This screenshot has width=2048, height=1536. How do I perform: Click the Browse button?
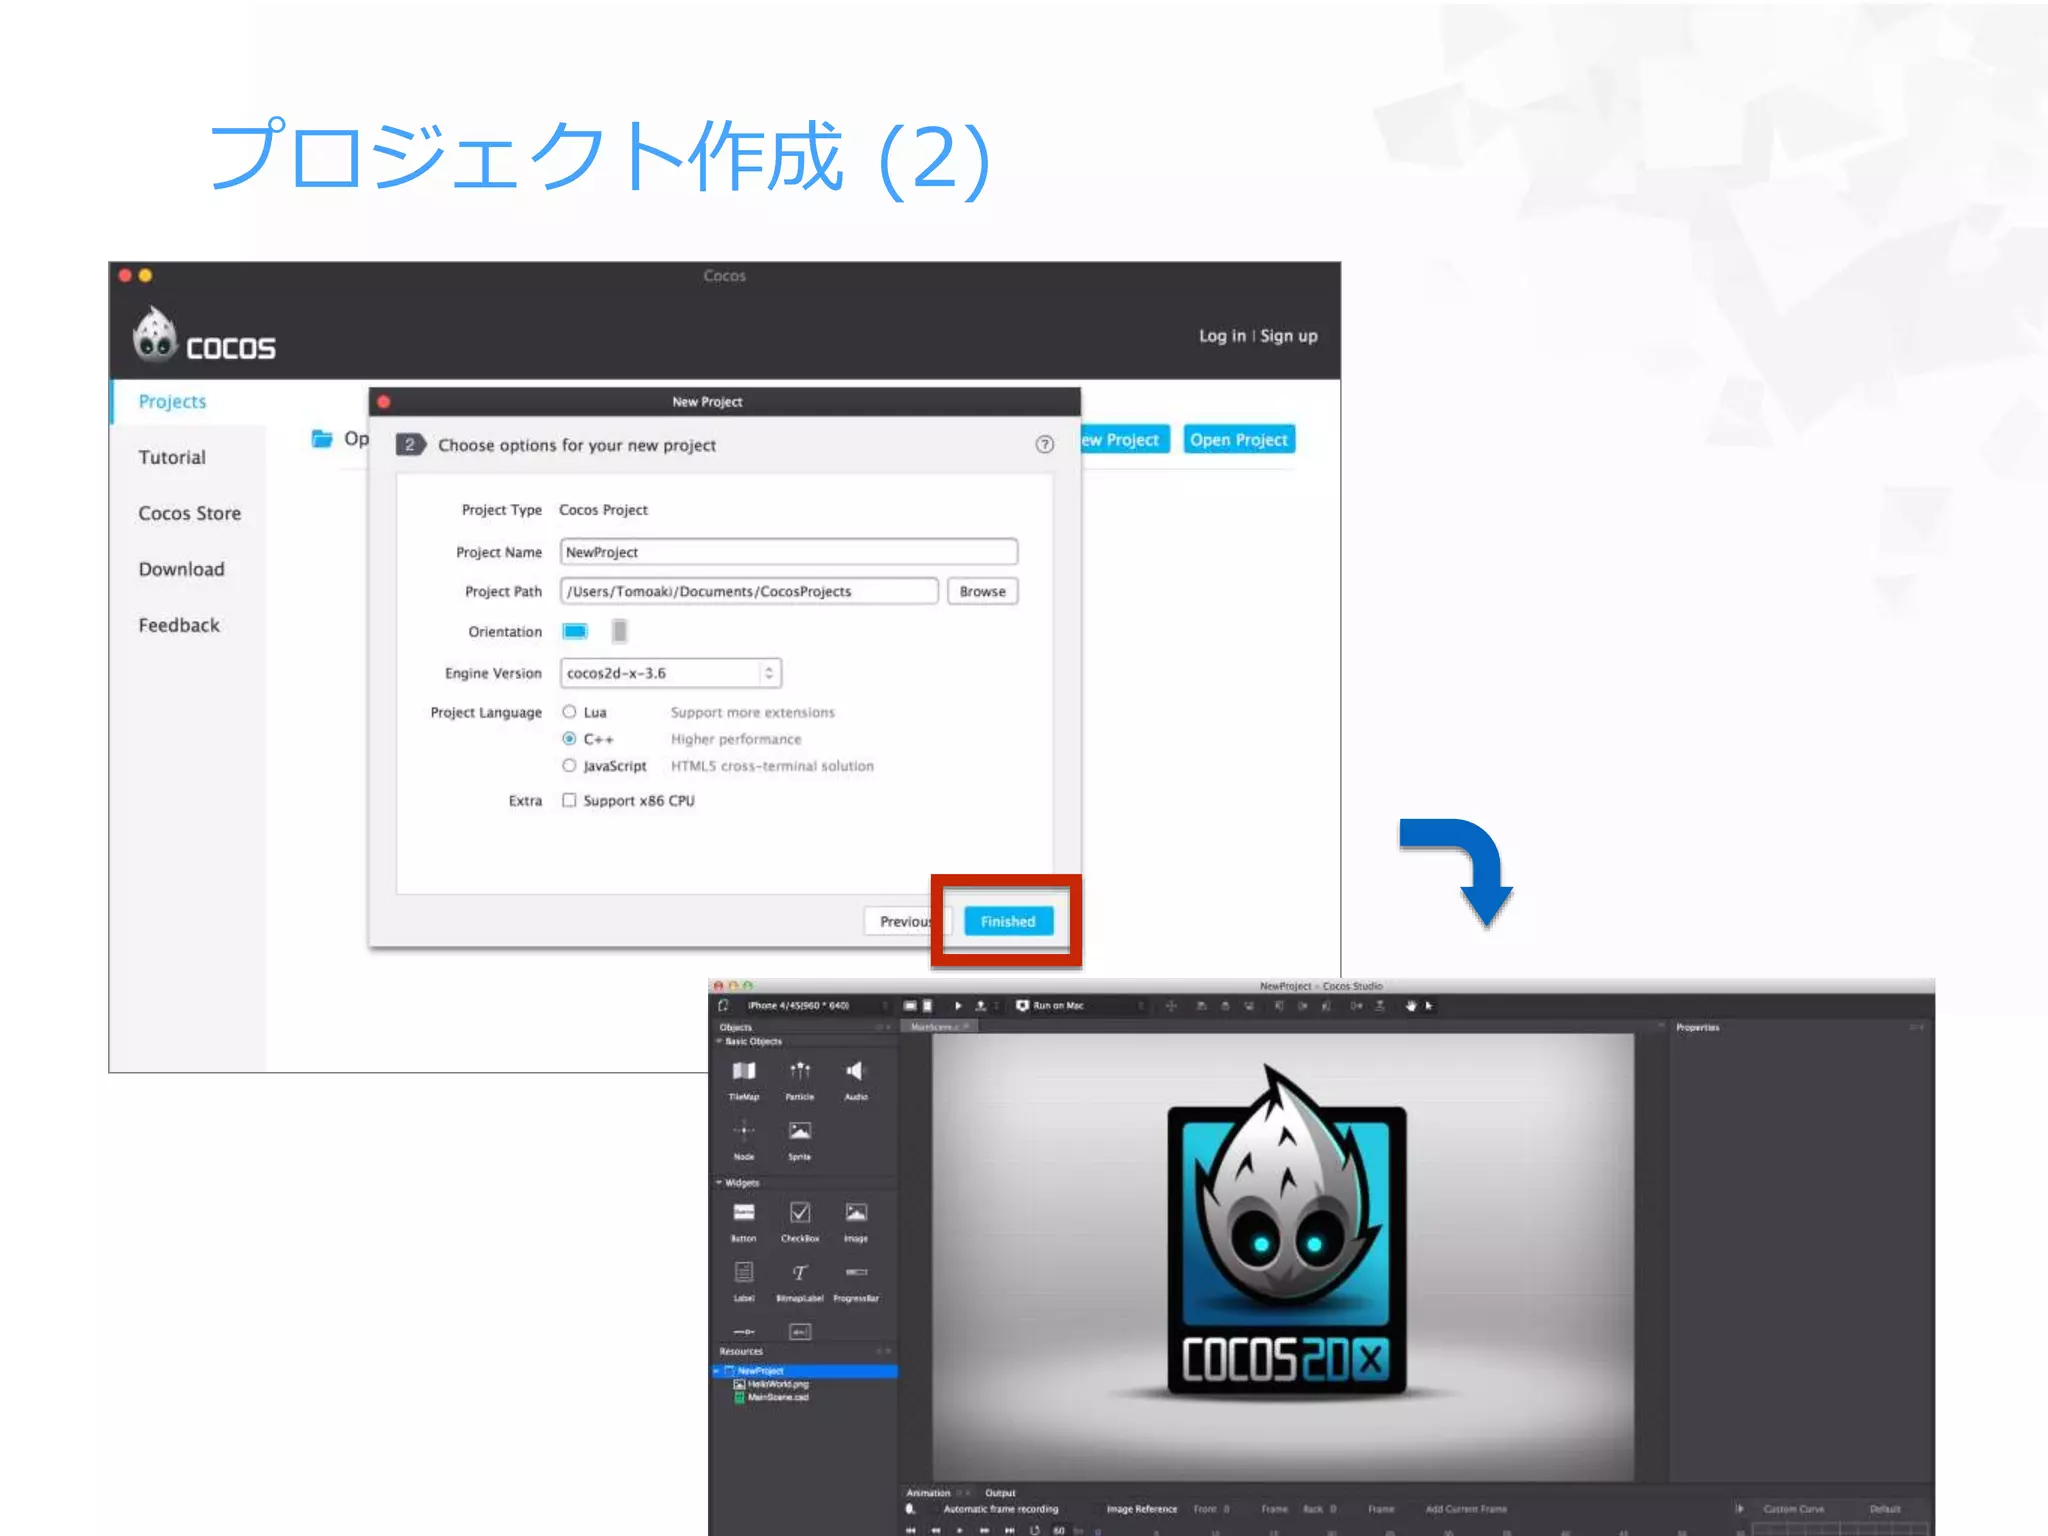[982, 591]
